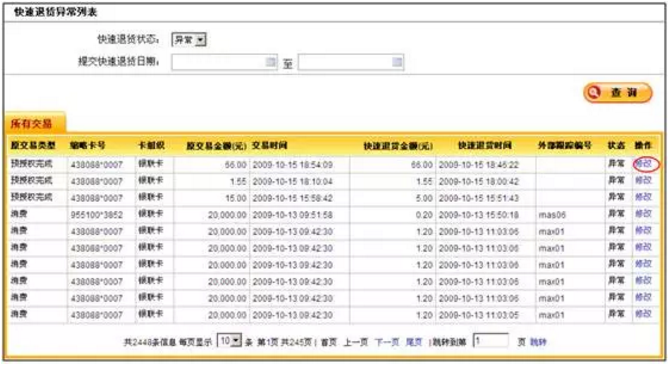The width and height of the screenshot is (668, 365).
Task: Open the start date calendar picker icon
Action: click(x=271, y=62)
